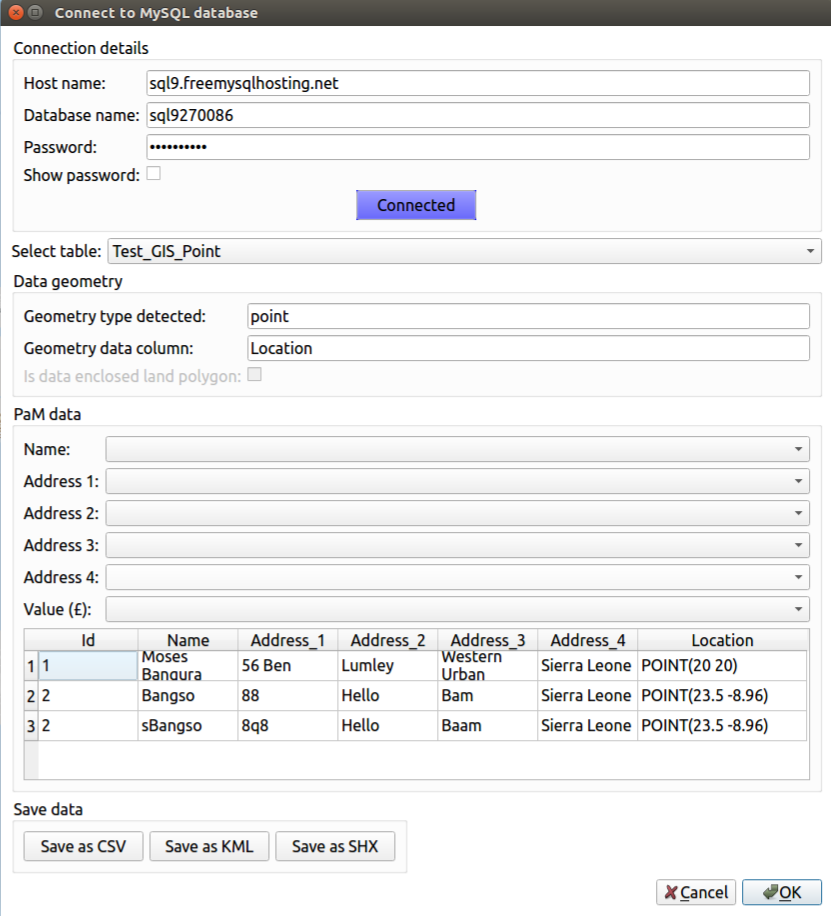The height and width of the screenshot is (916, 831).
Task: Click Save as KML button
Action: coord(209,846)
